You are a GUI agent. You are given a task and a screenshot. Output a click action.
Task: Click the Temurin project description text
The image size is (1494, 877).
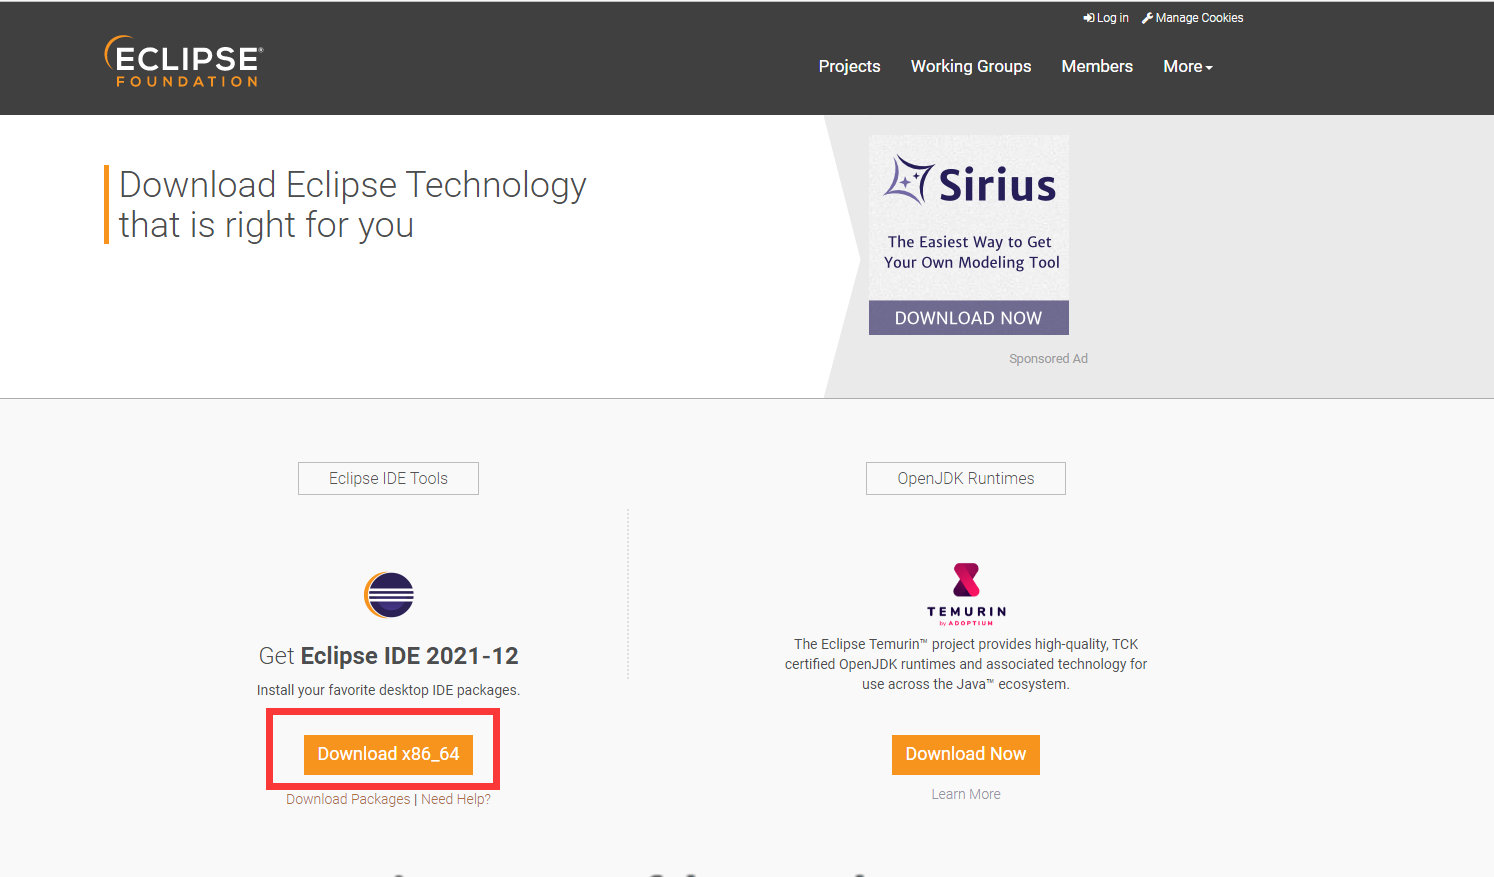point(966,664)
